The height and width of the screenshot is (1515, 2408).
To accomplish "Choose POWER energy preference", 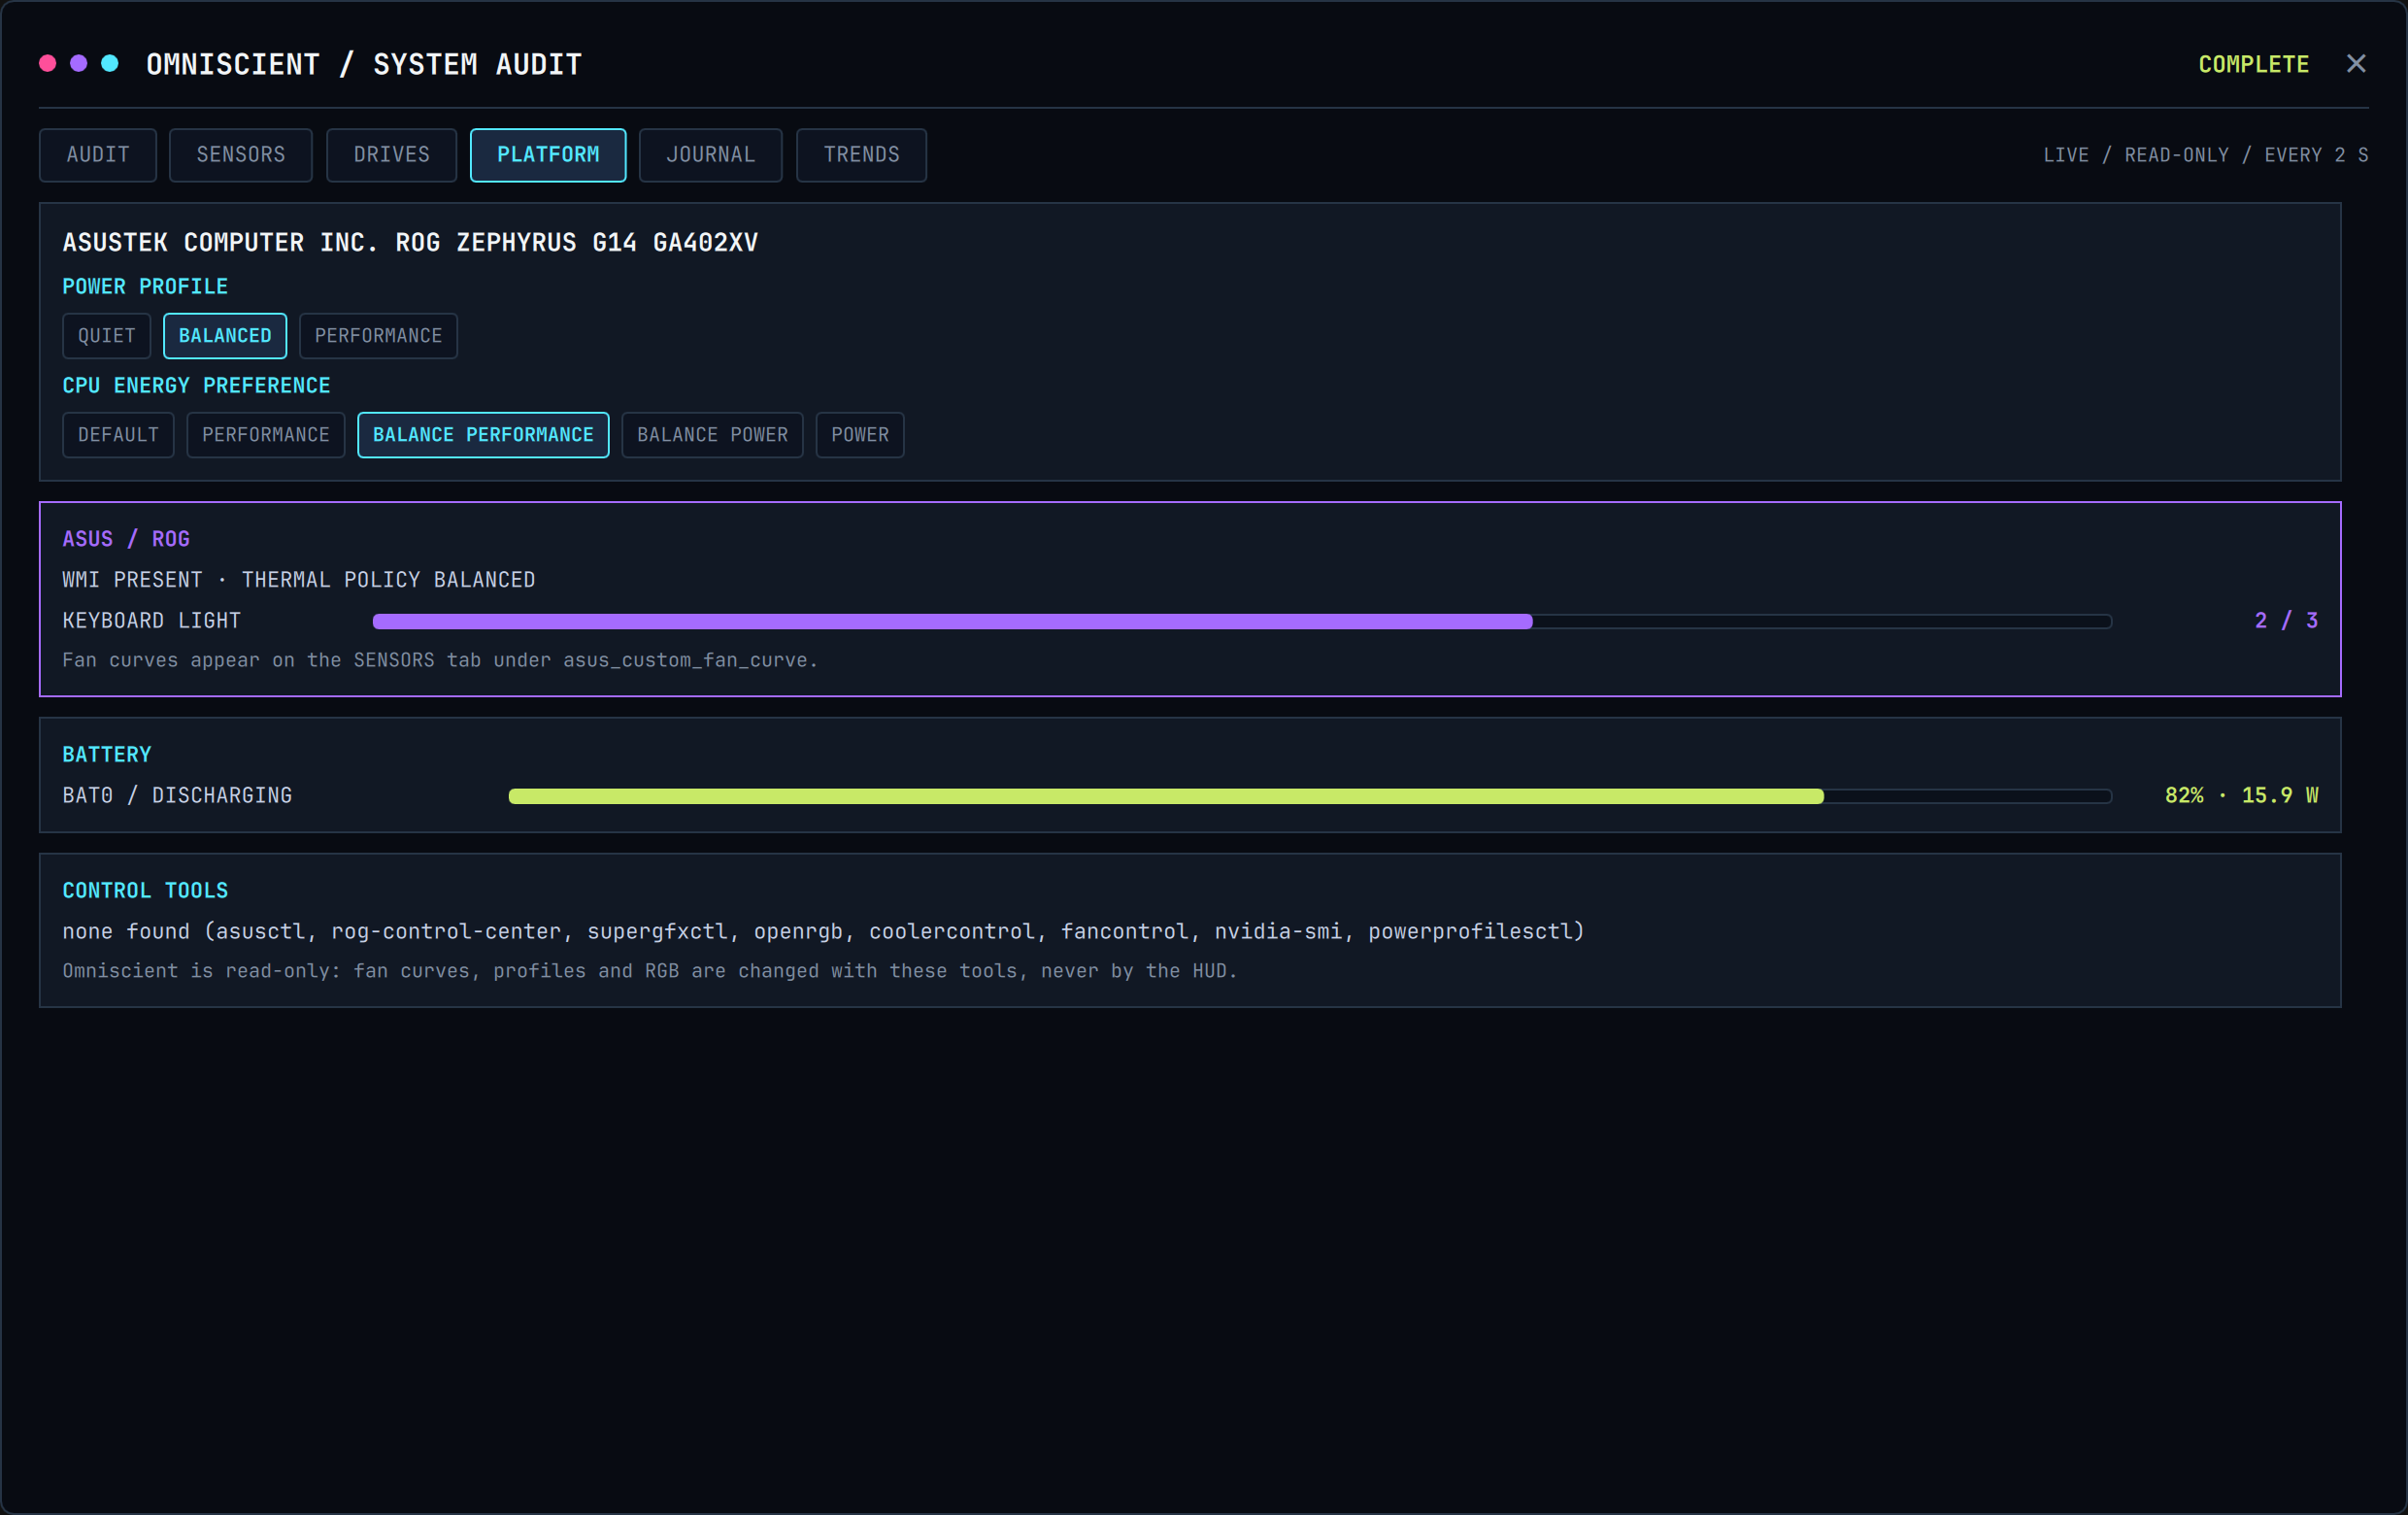I will (x=860, y=435).
